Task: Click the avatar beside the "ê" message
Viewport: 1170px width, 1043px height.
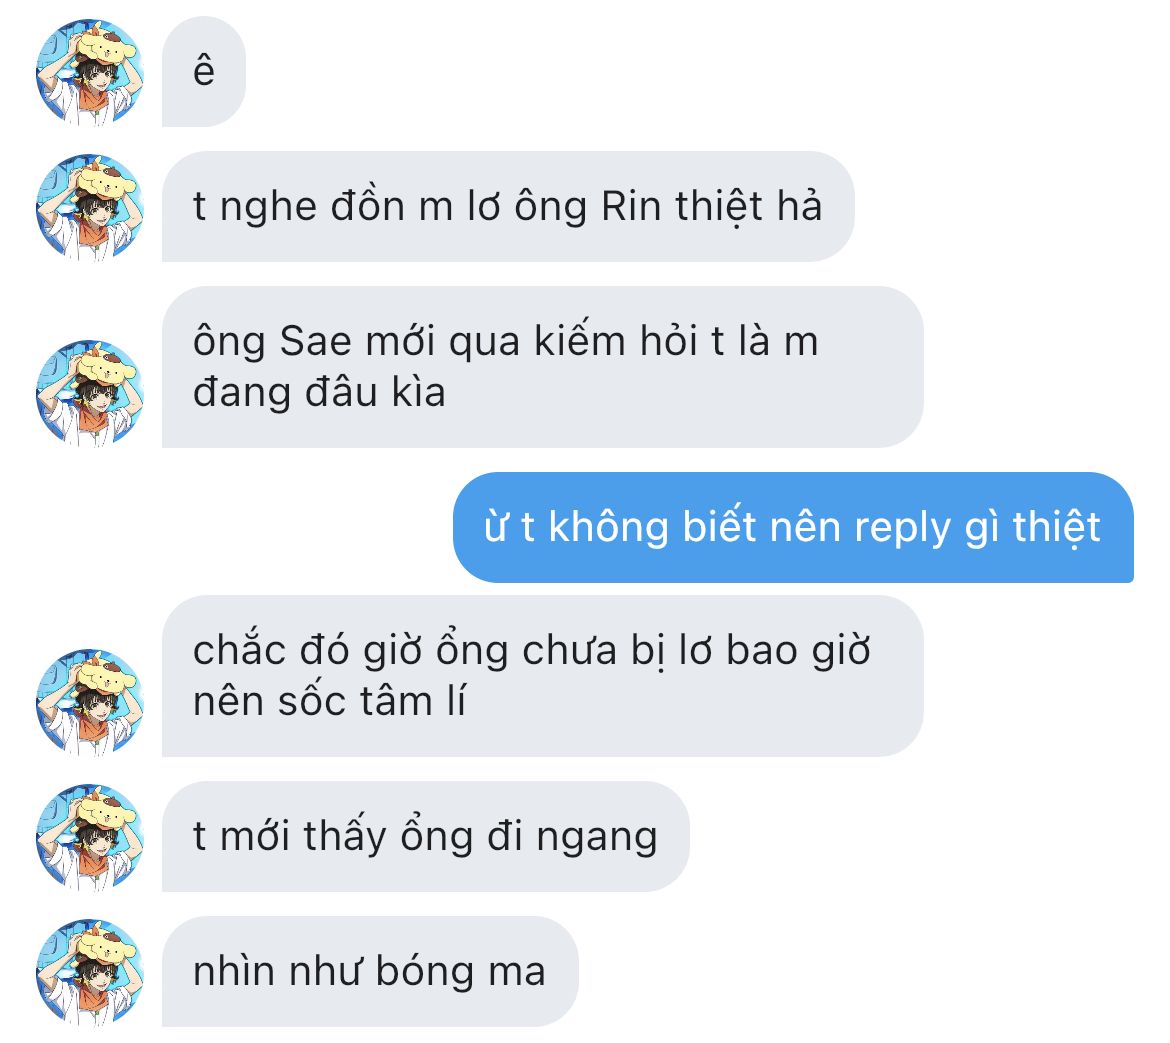Action: pos(90,72)
